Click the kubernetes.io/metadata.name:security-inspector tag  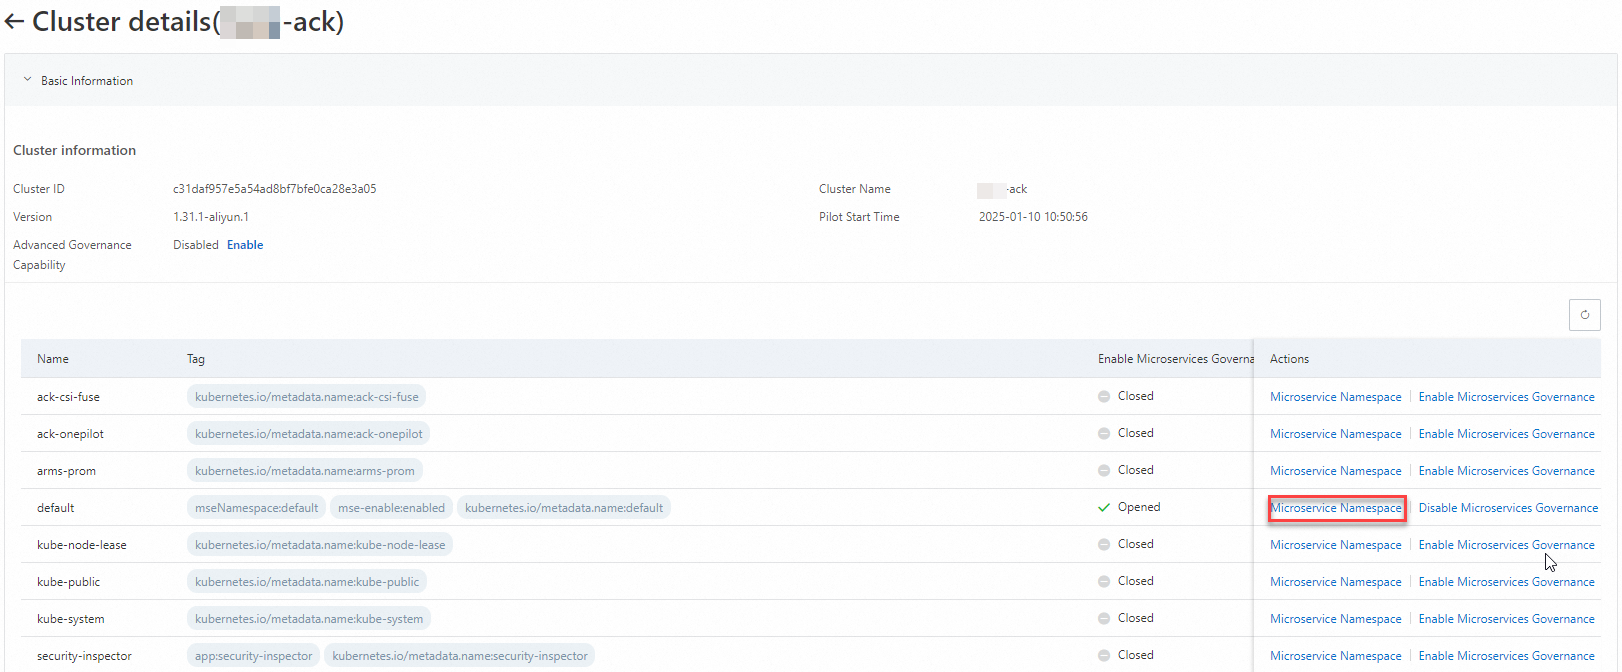pyautogui.click(x=460, y=656)
